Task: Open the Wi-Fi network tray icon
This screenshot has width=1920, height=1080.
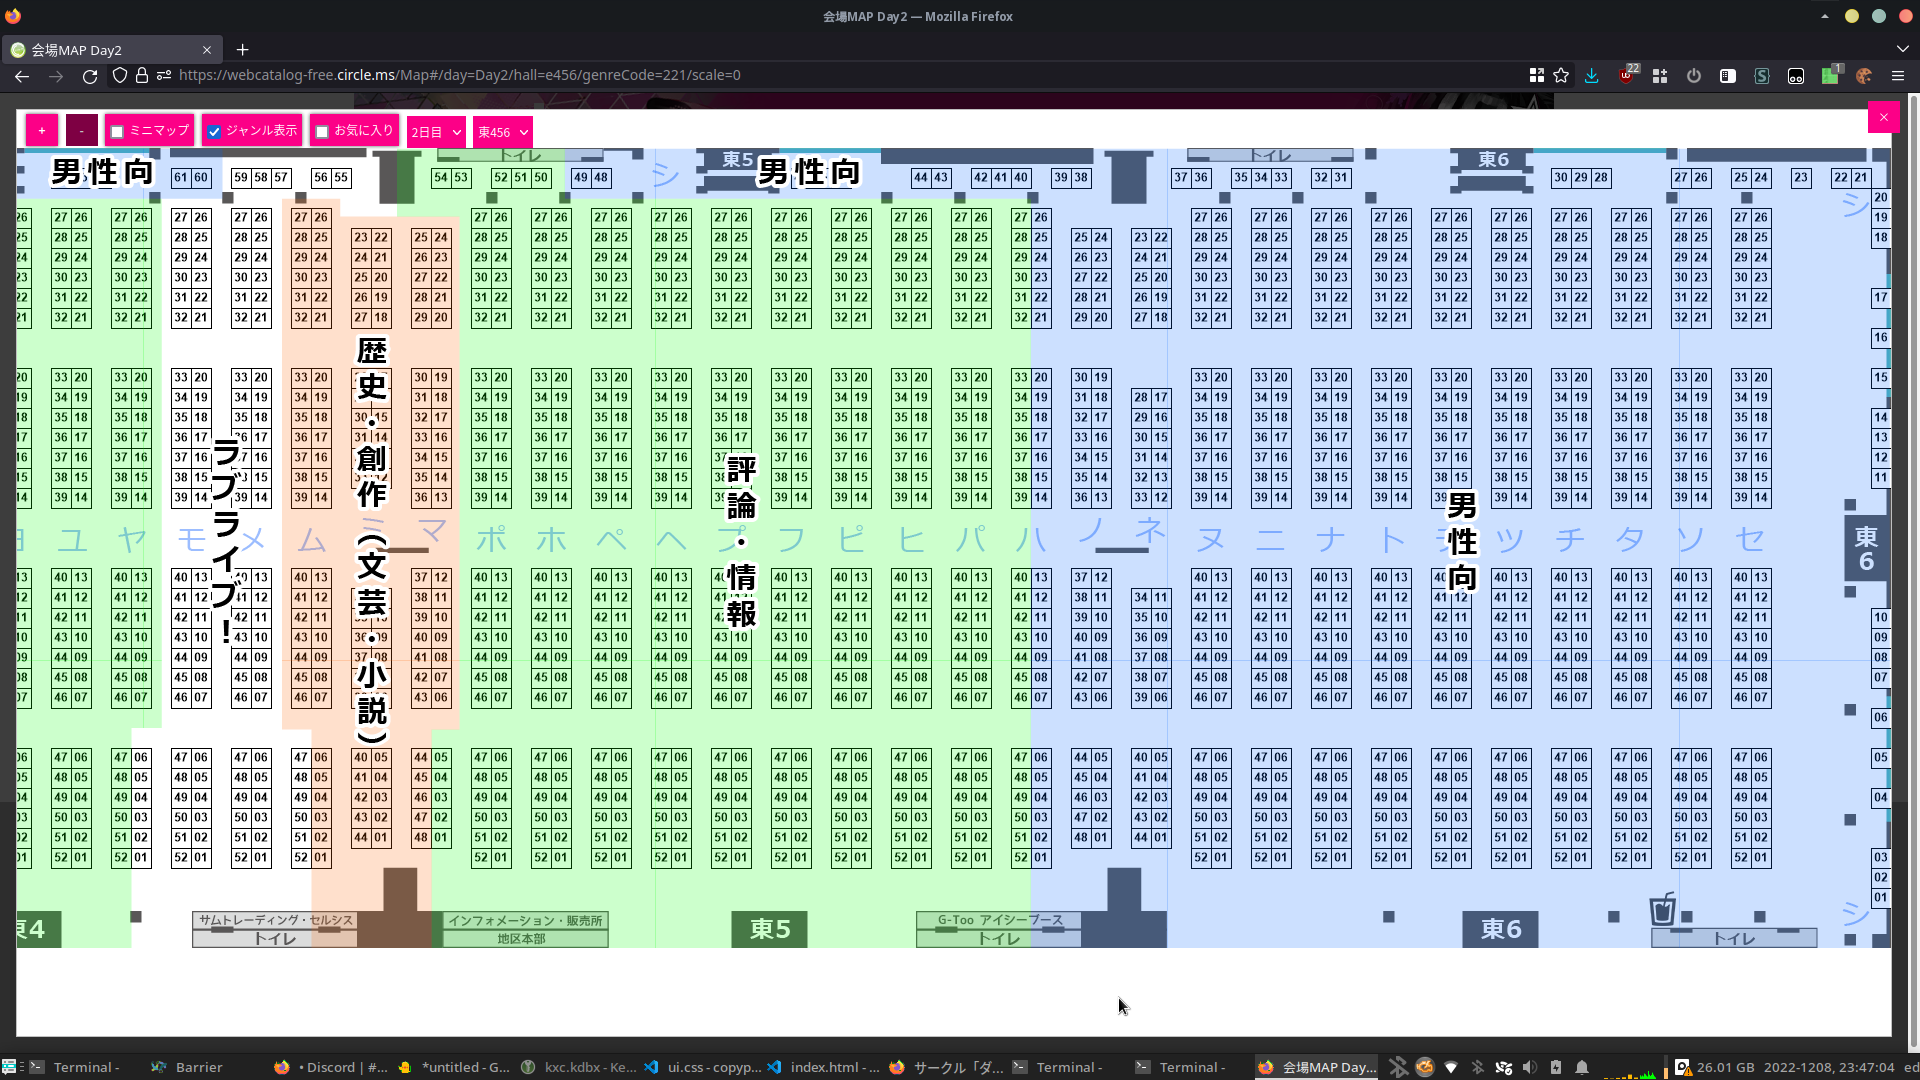Action: click(x=1451, y=1067)
